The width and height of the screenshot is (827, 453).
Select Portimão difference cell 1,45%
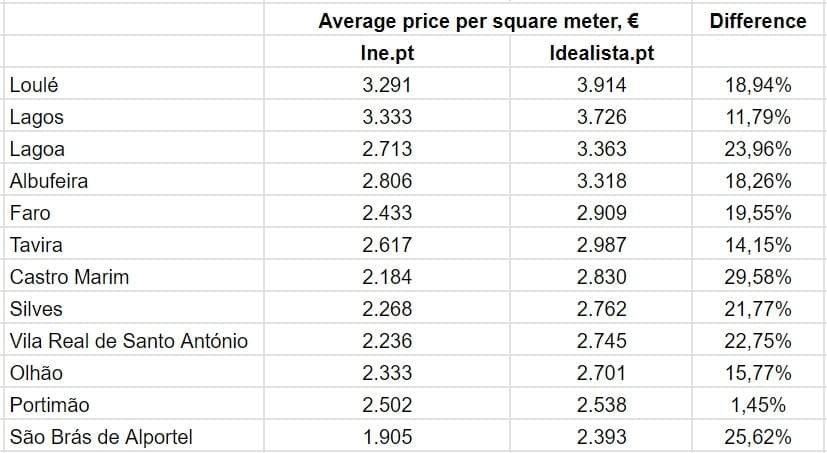(x=757, y=405)
